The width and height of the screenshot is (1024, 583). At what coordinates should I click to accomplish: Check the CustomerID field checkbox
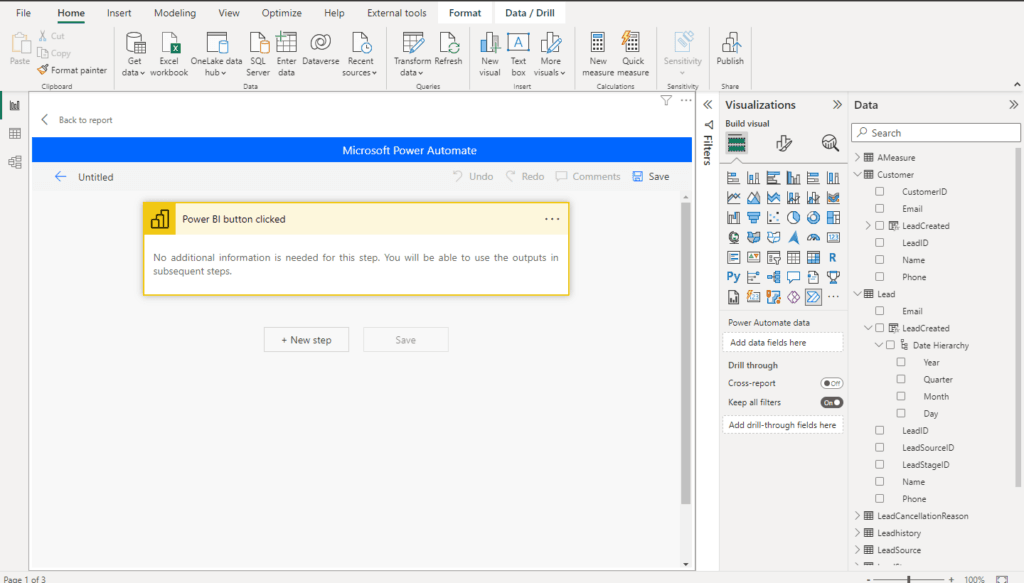(x=879, y=191)
